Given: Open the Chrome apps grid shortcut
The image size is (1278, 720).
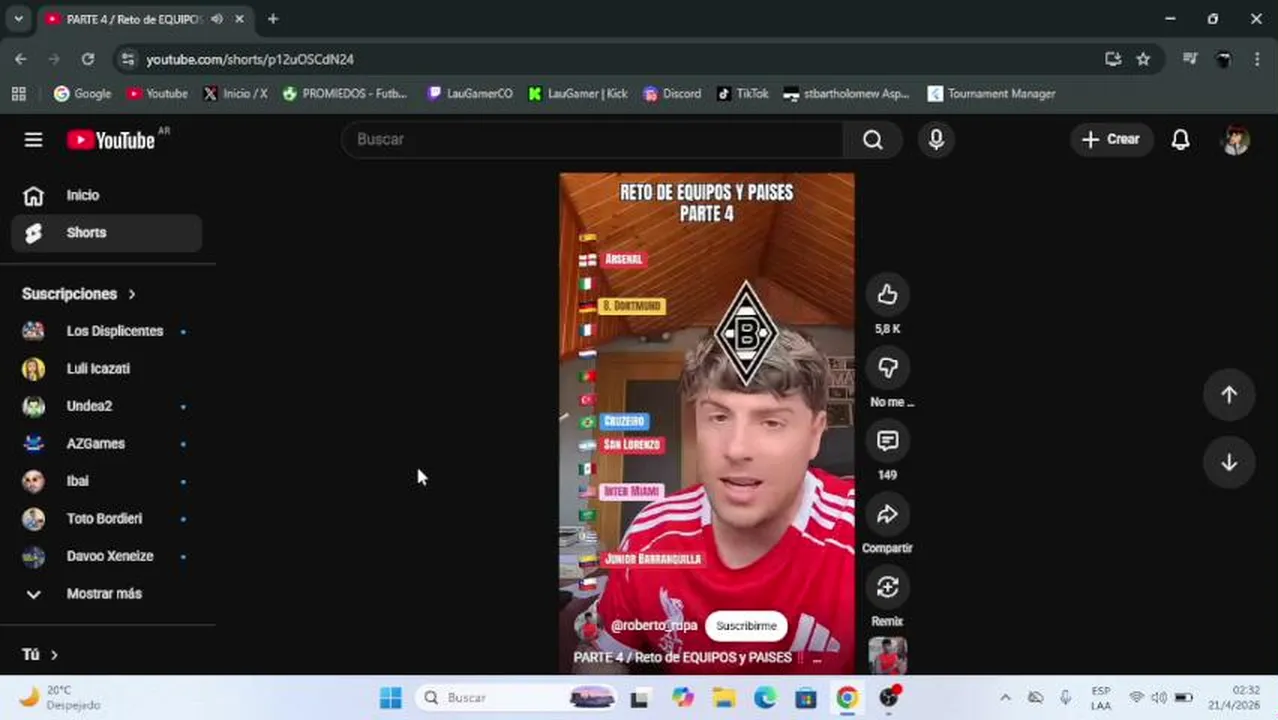Looking at the screenshot, I should tap(18, 93).
